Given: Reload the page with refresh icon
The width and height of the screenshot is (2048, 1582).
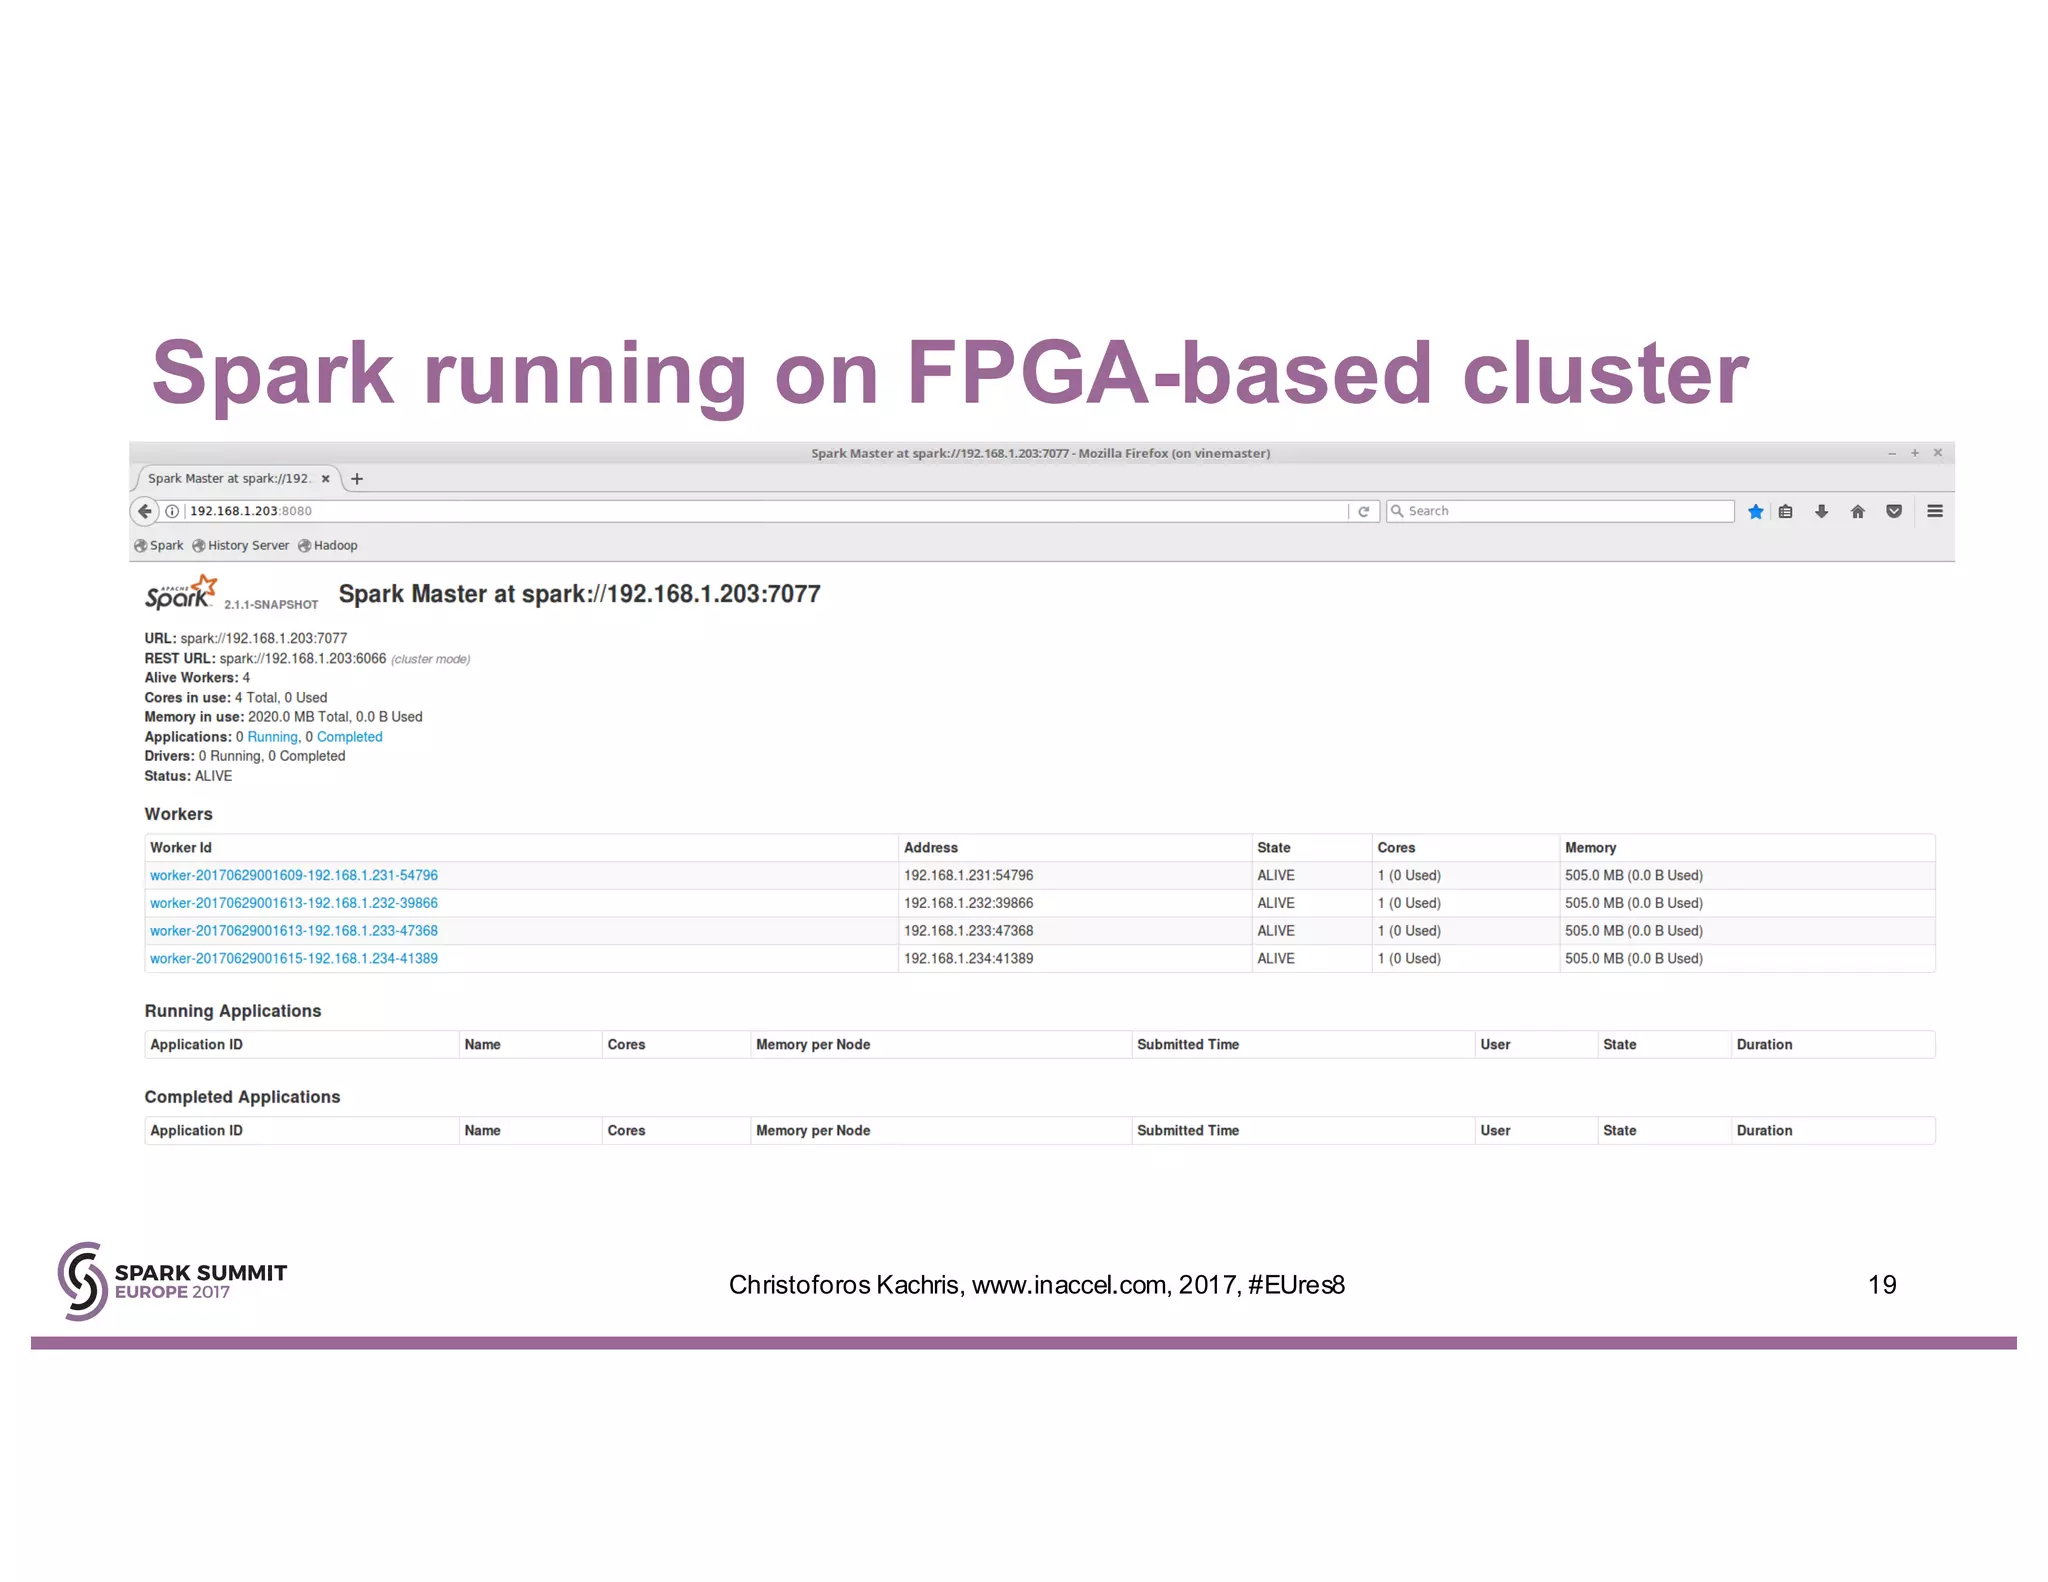Looking at the screenshot, I should point(1363,511).
